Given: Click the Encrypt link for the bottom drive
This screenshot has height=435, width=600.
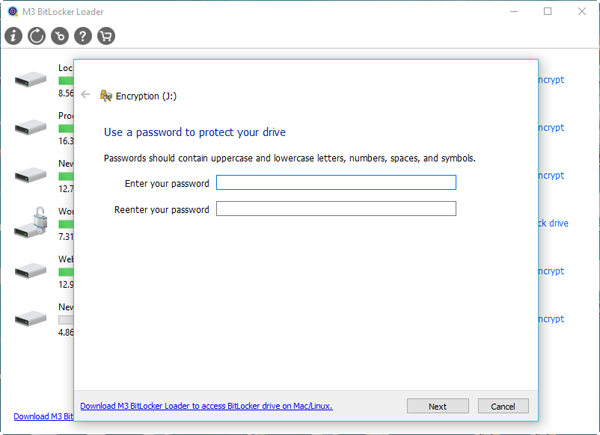Looking at the screenshot, I should tap(551, 319).
